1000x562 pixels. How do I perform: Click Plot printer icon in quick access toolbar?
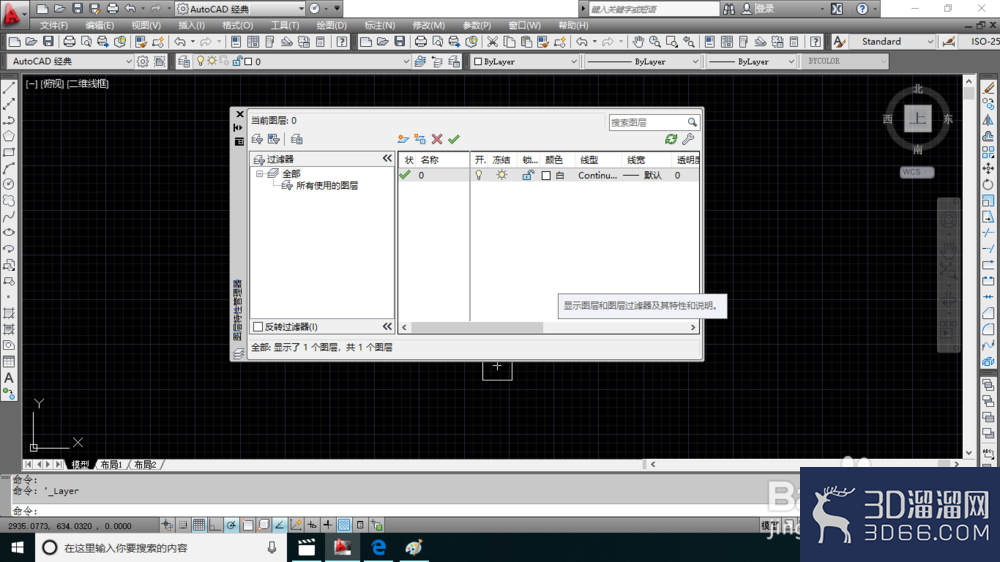tap(112, 9)
